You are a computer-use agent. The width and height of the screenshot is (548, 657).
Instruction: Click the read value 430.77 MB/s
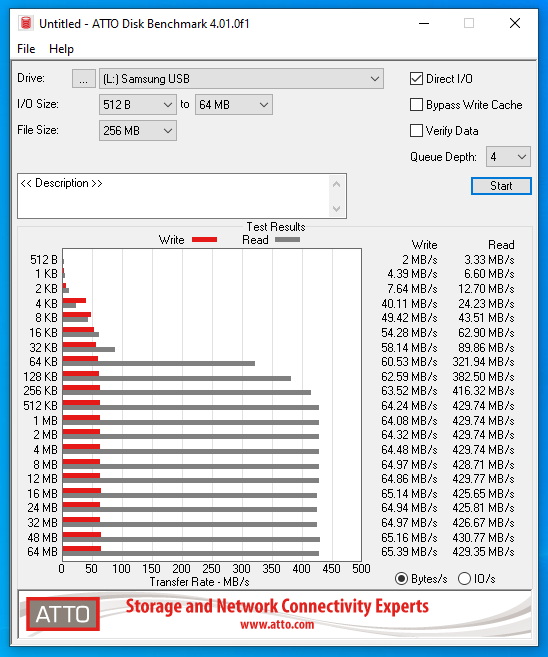pyautogui.click(x=483, y=537)
